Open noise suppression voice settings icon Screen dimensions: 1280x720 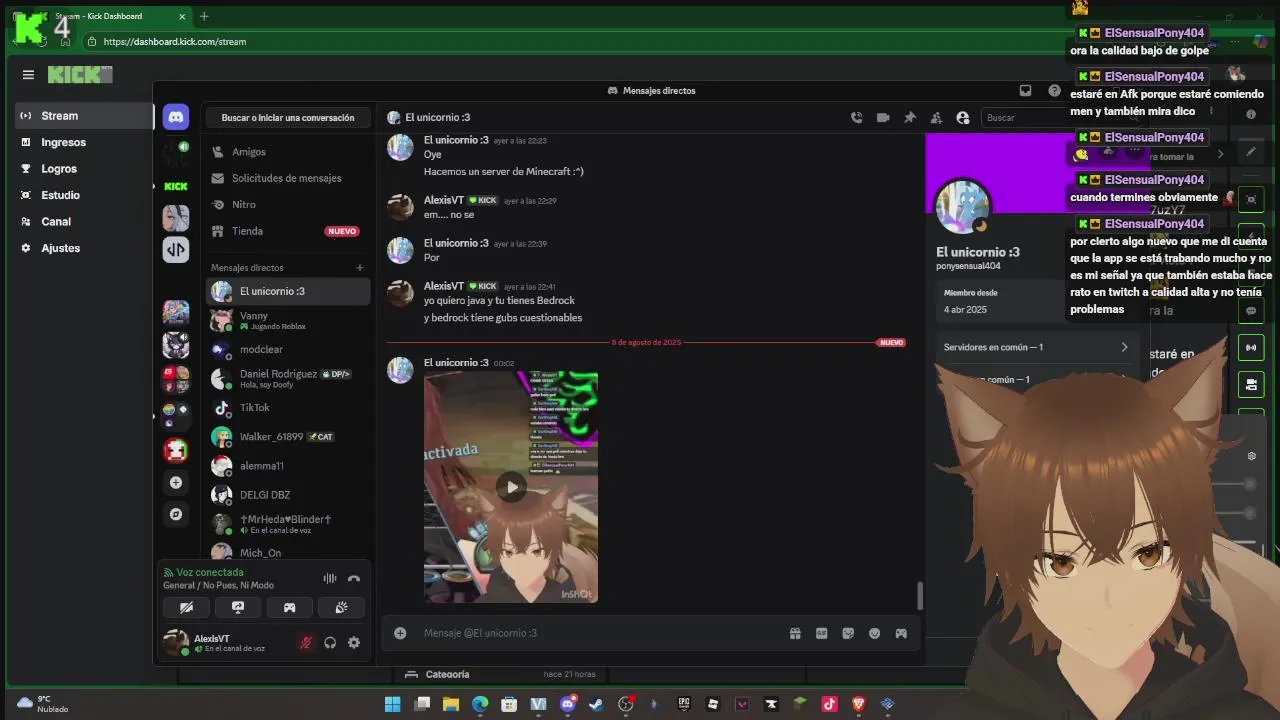[x=329, y=578]
